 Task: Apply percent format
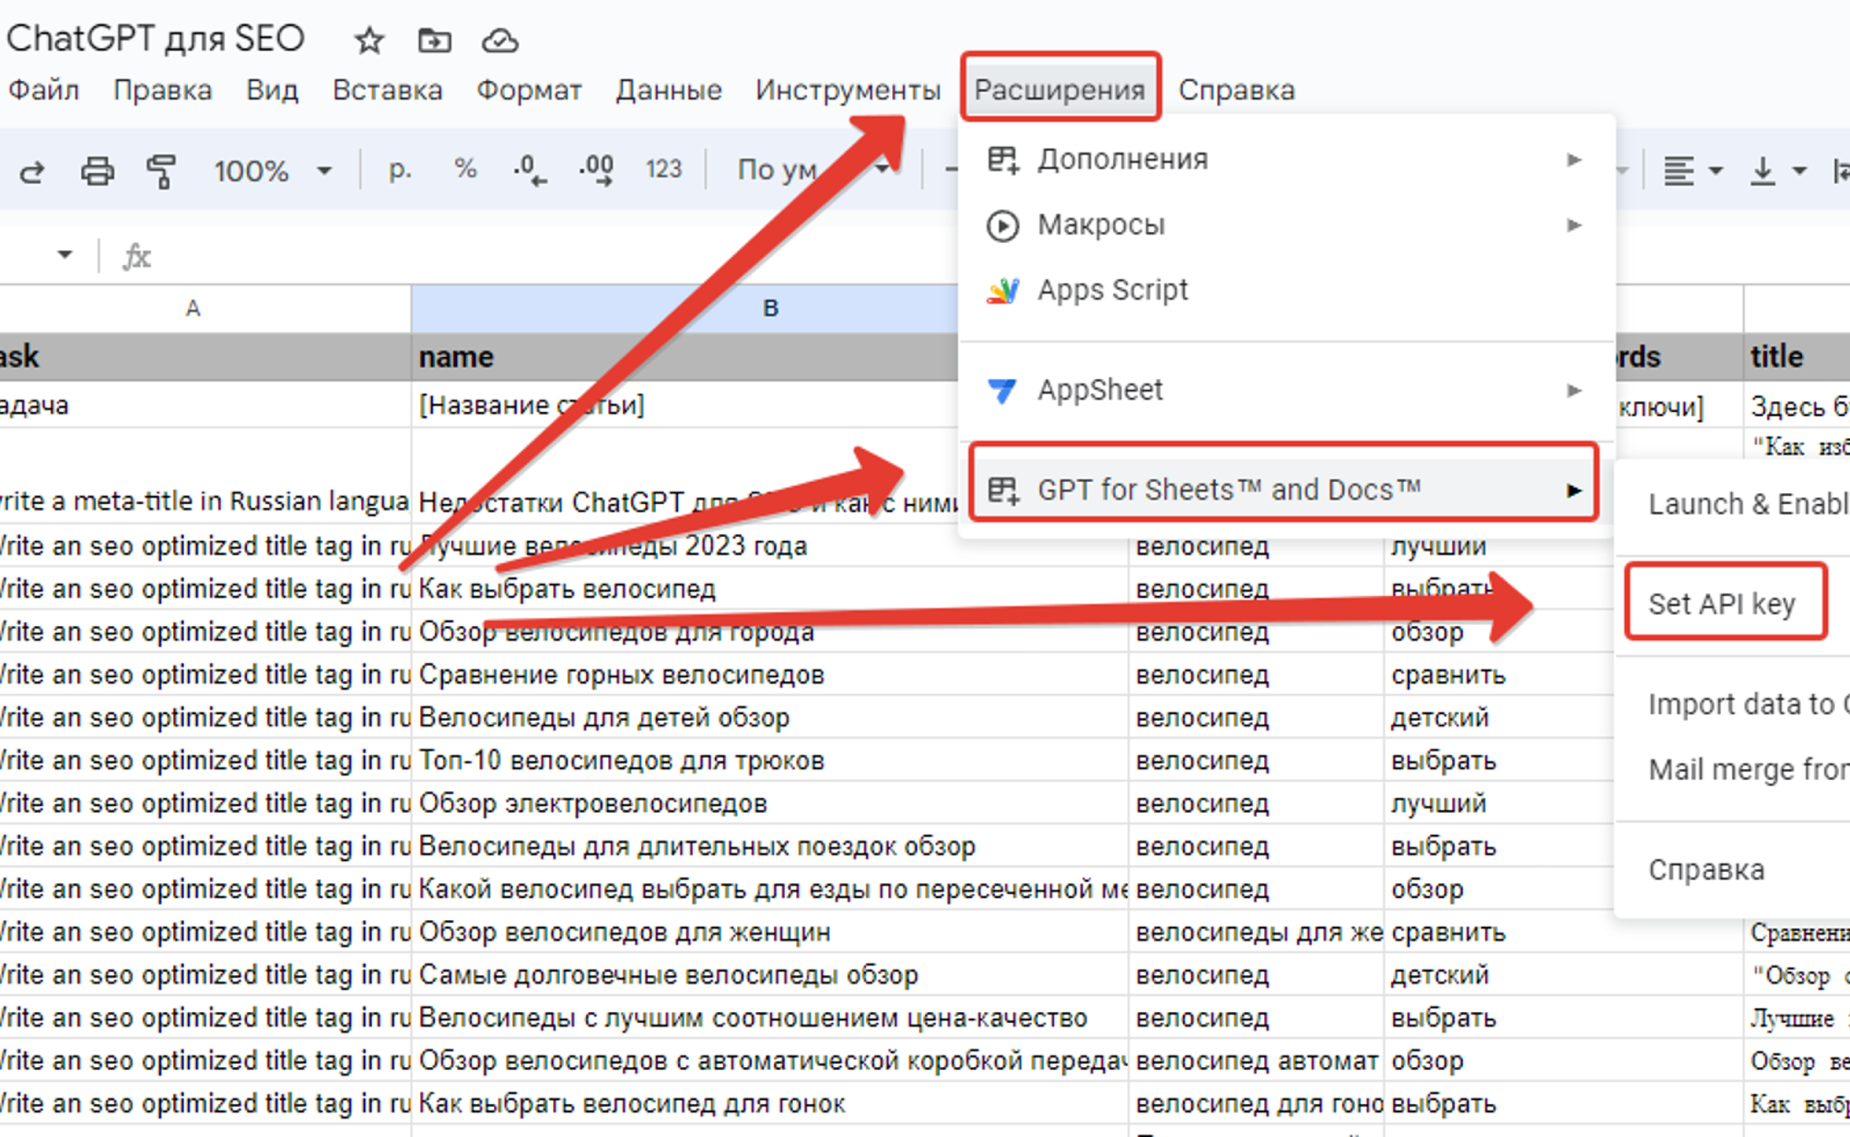465,169
